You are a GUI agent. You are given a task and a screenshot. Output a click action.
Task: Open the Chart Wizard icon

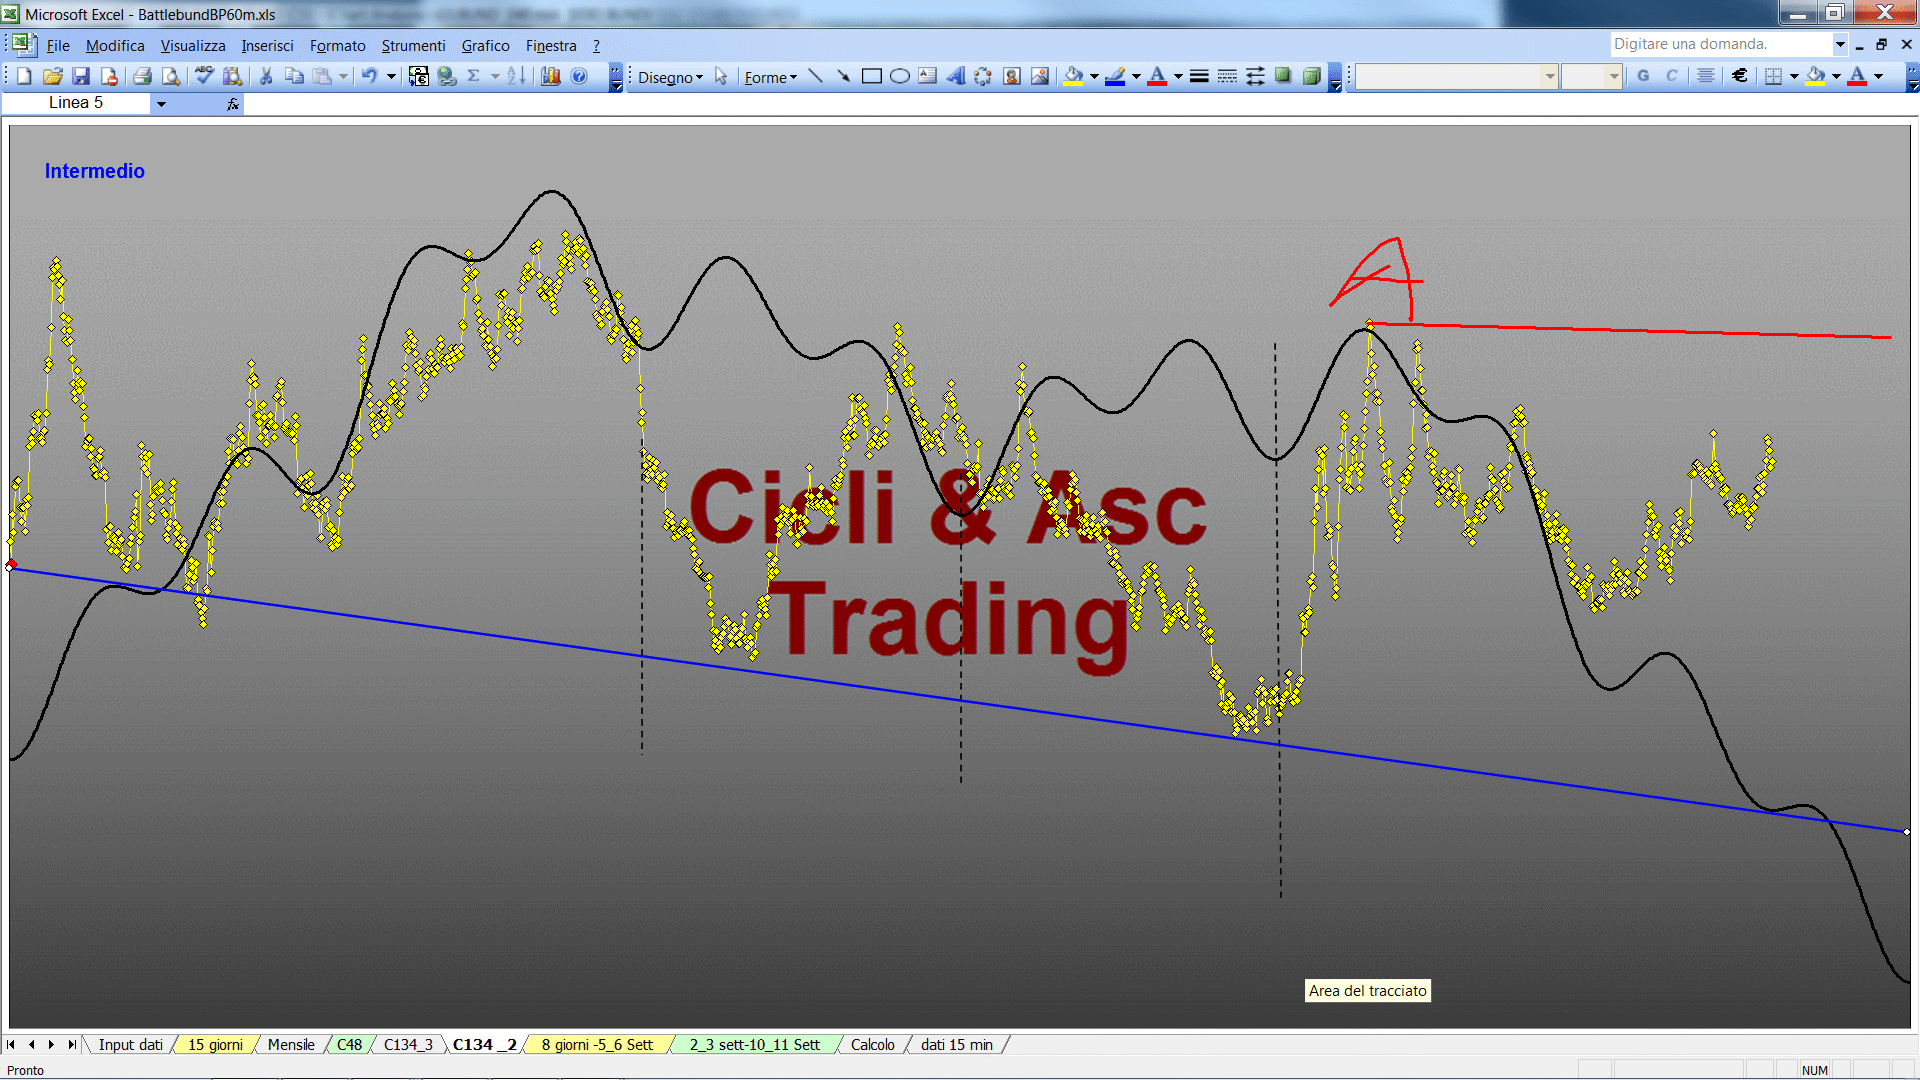551,76
